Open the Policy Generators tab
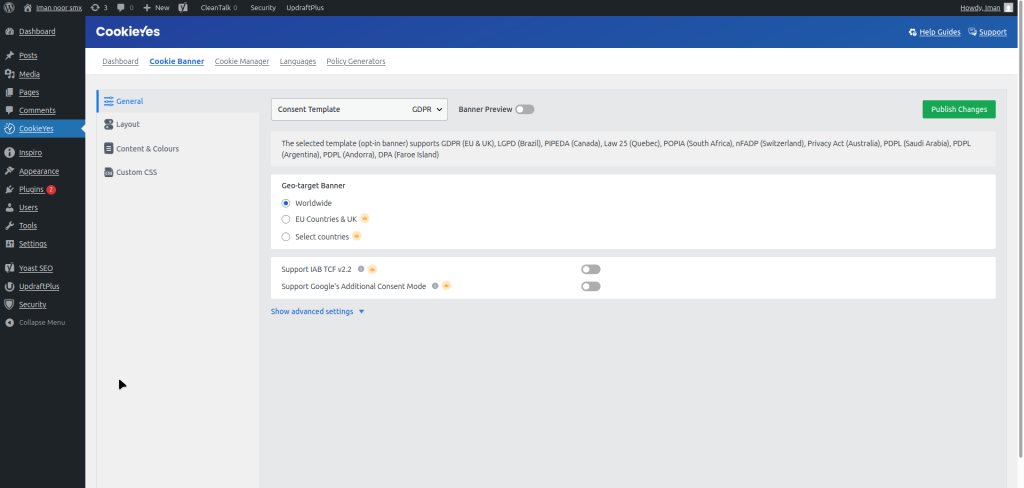 coord(356,62)
